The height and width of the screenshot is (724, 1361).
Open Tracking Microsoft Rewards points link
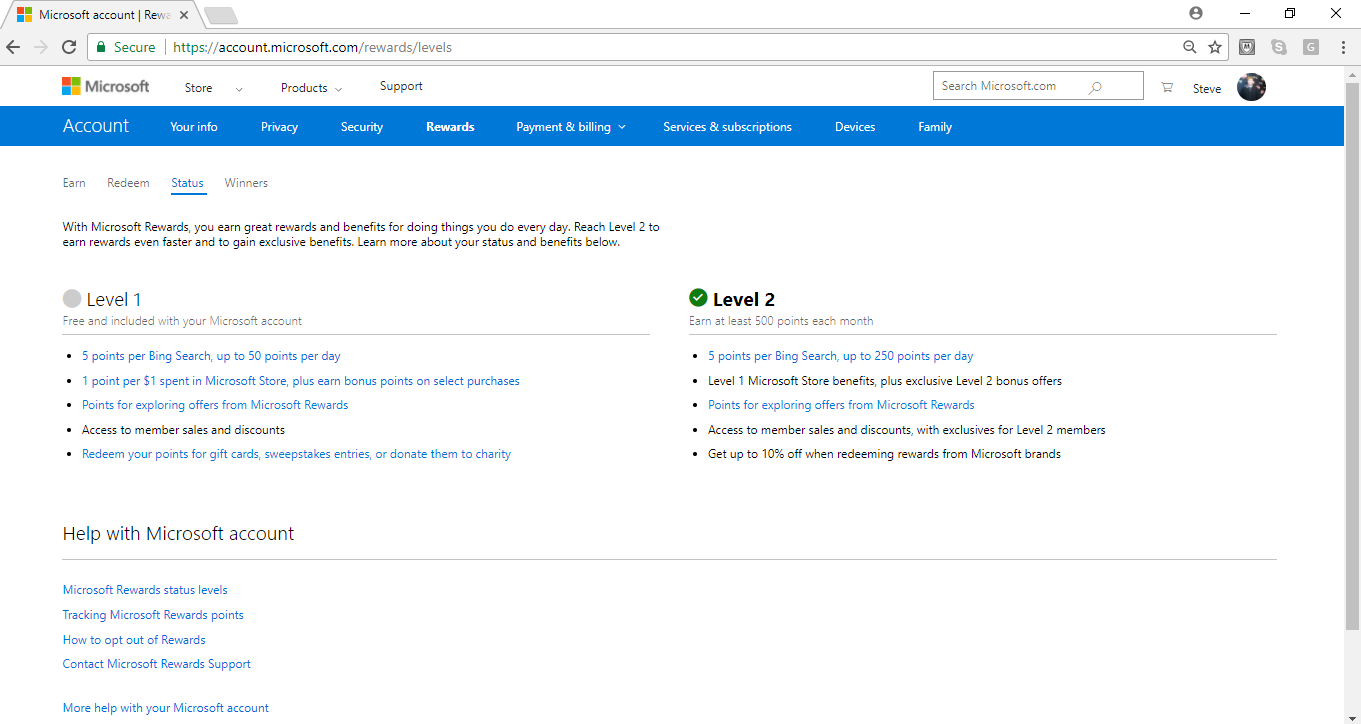pos(153,615)
